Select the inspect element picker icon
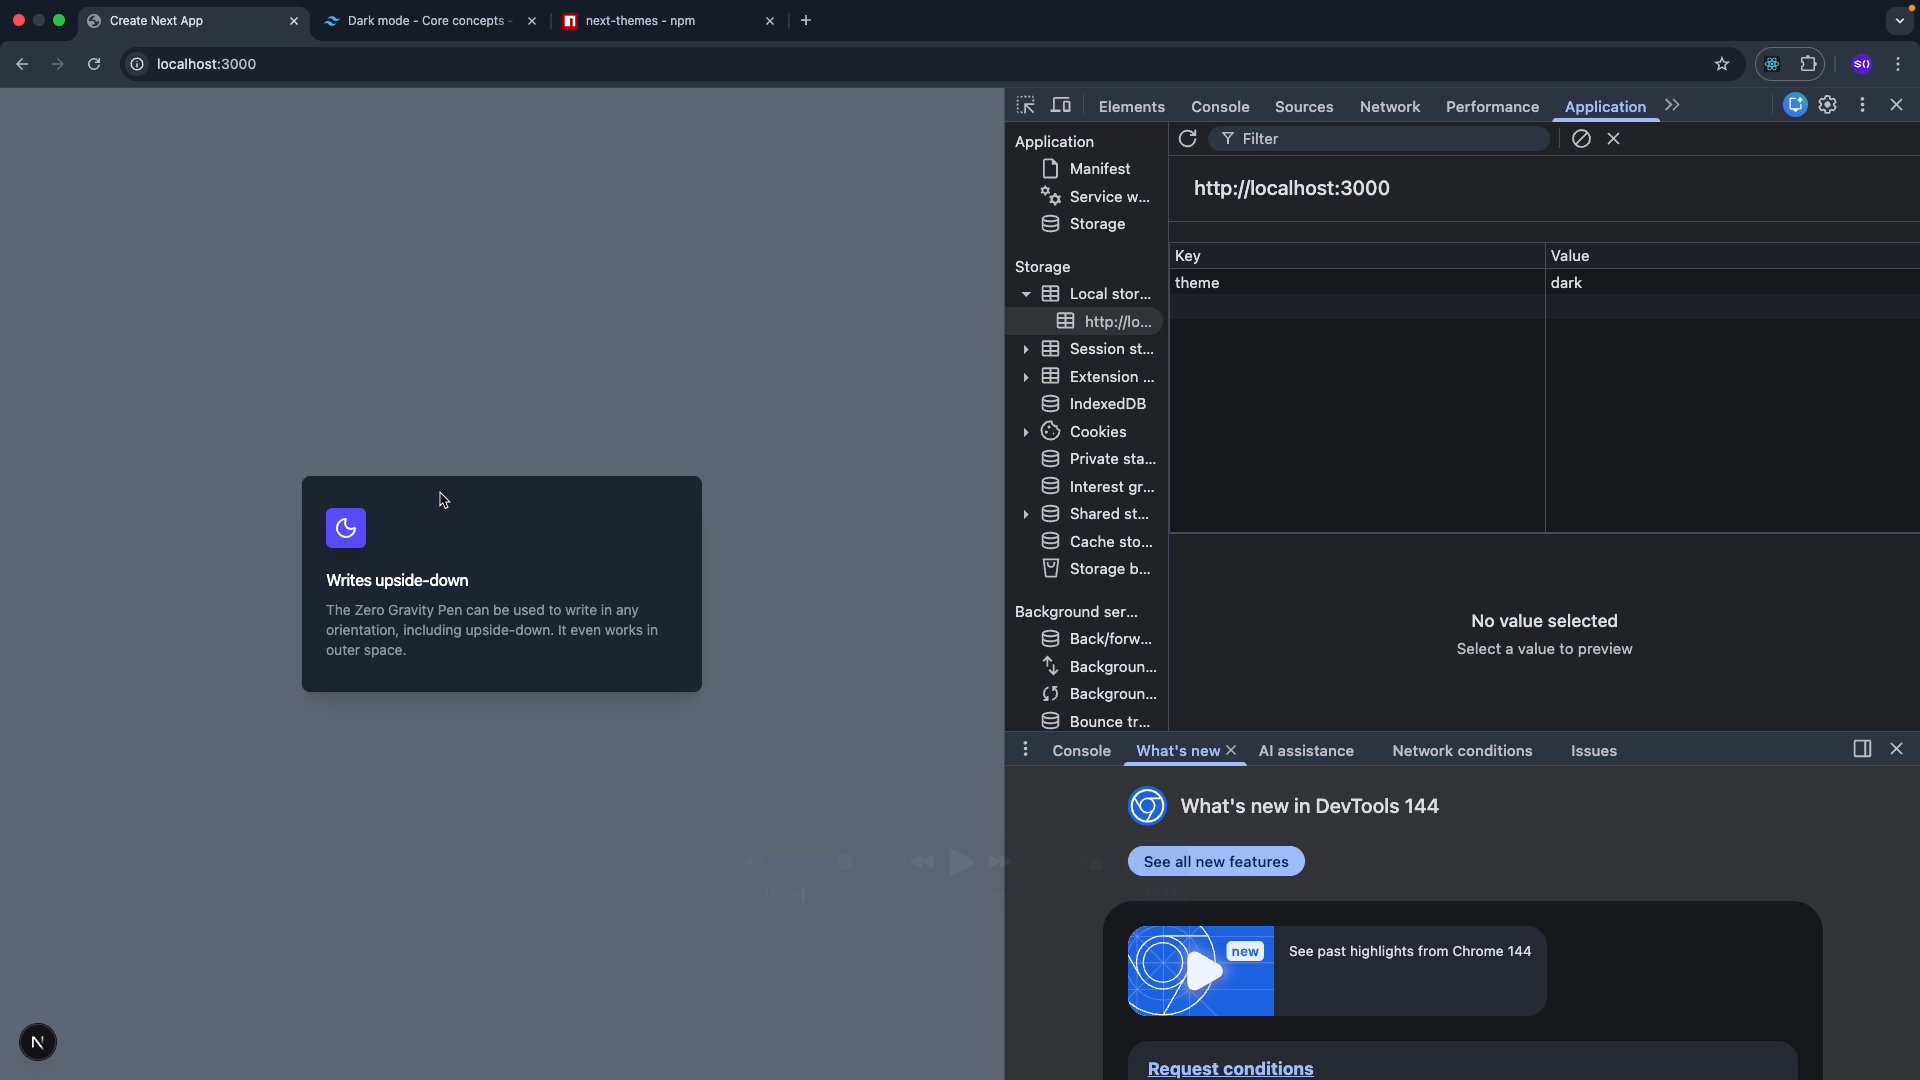 [x=1025, y=106]
